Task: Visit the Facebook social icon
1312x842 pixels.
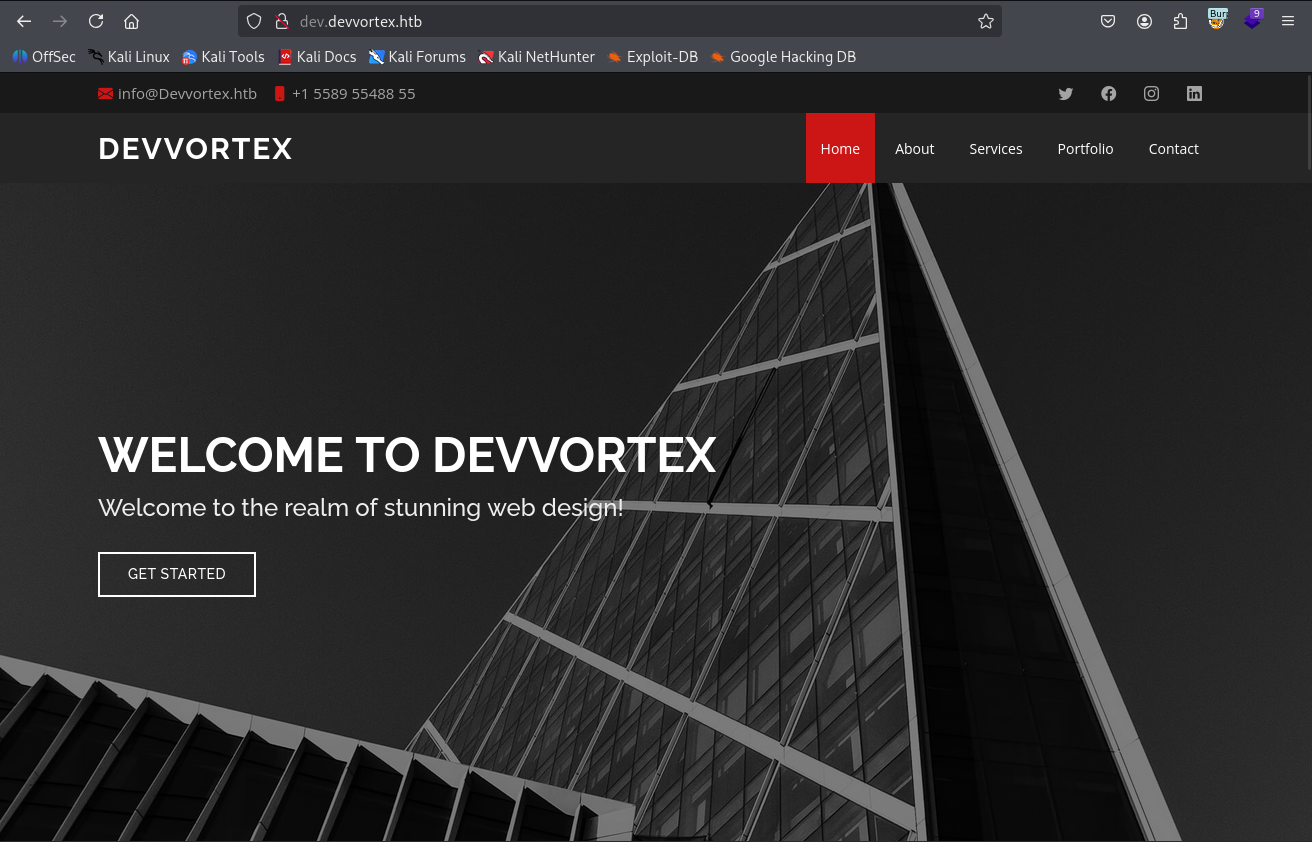Action: point(1109,94)
